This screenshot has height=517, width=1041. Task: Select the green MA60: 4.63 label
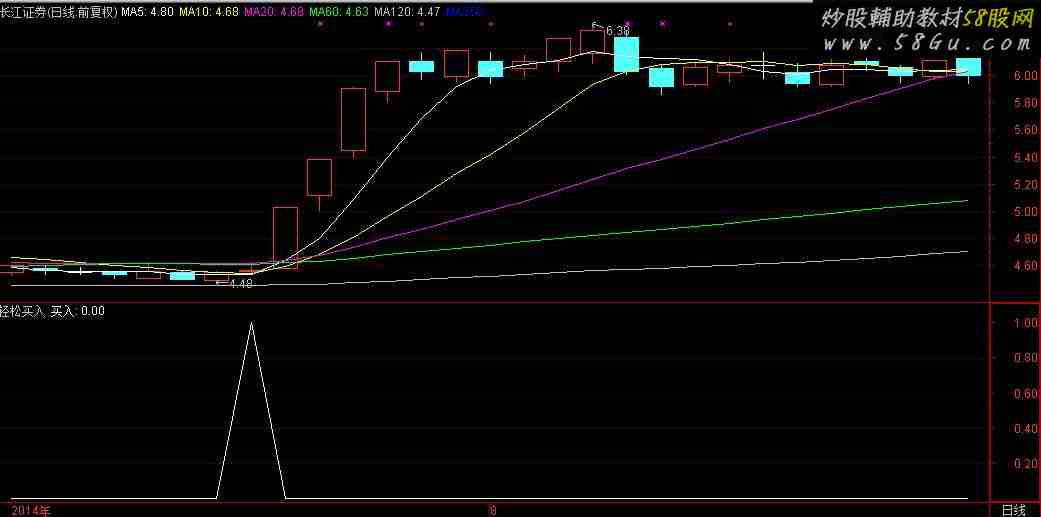(x=339, y=11)
